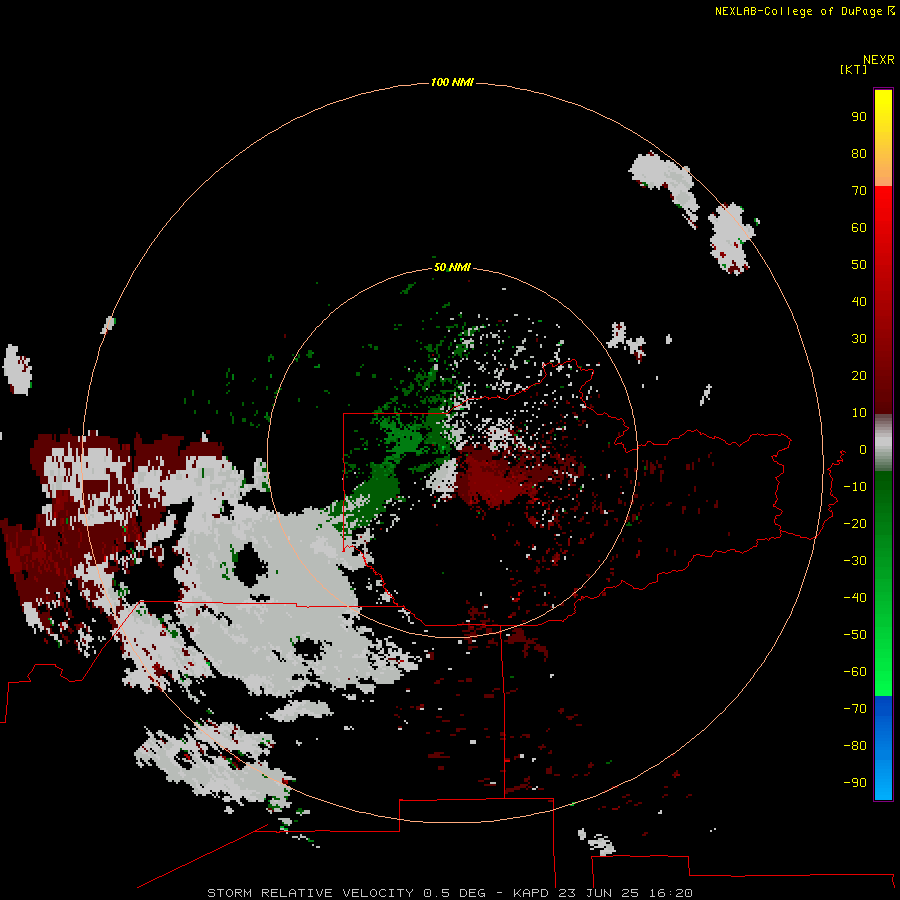900x900 pixels.
Task: Click the 0 value on velocity scale
Action: point(863,449)
